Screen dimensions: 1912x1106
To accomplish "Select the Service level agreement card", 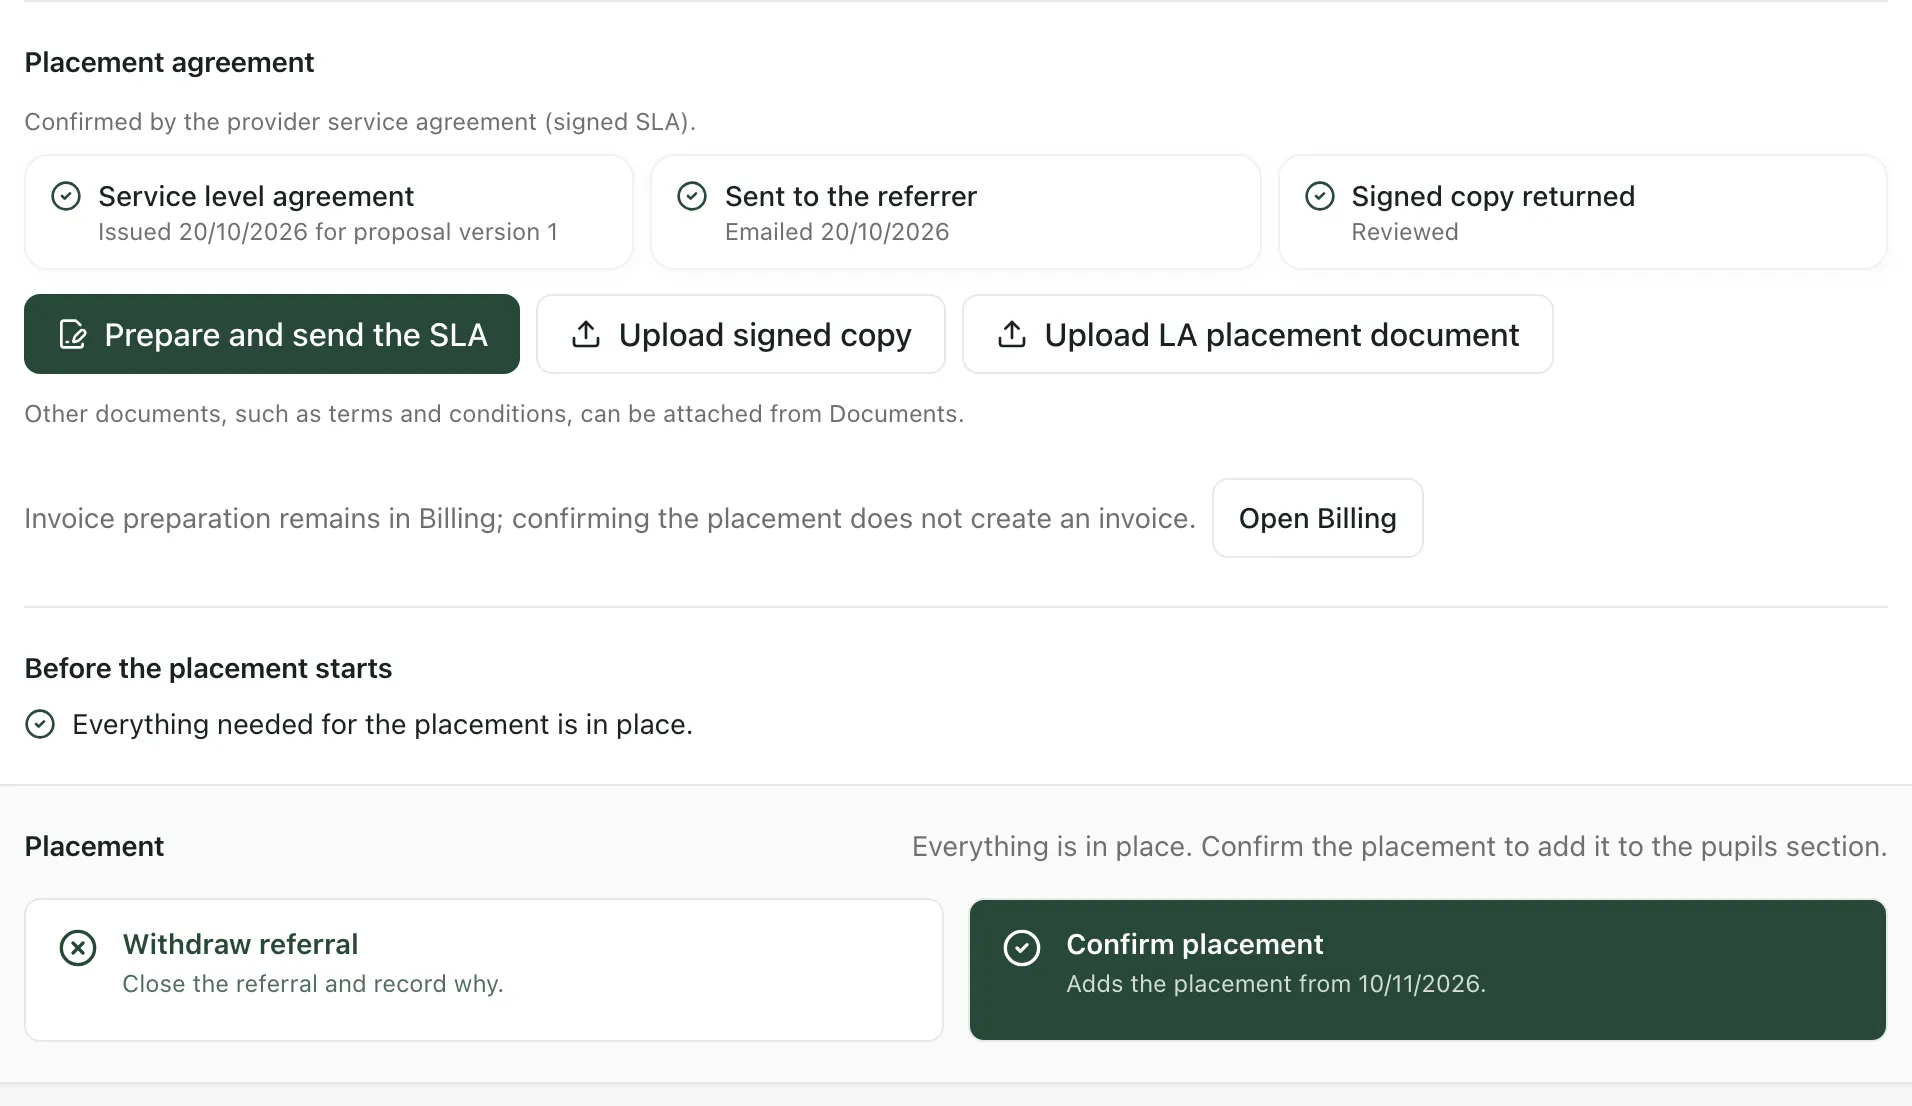I will (x=329, y=212).
